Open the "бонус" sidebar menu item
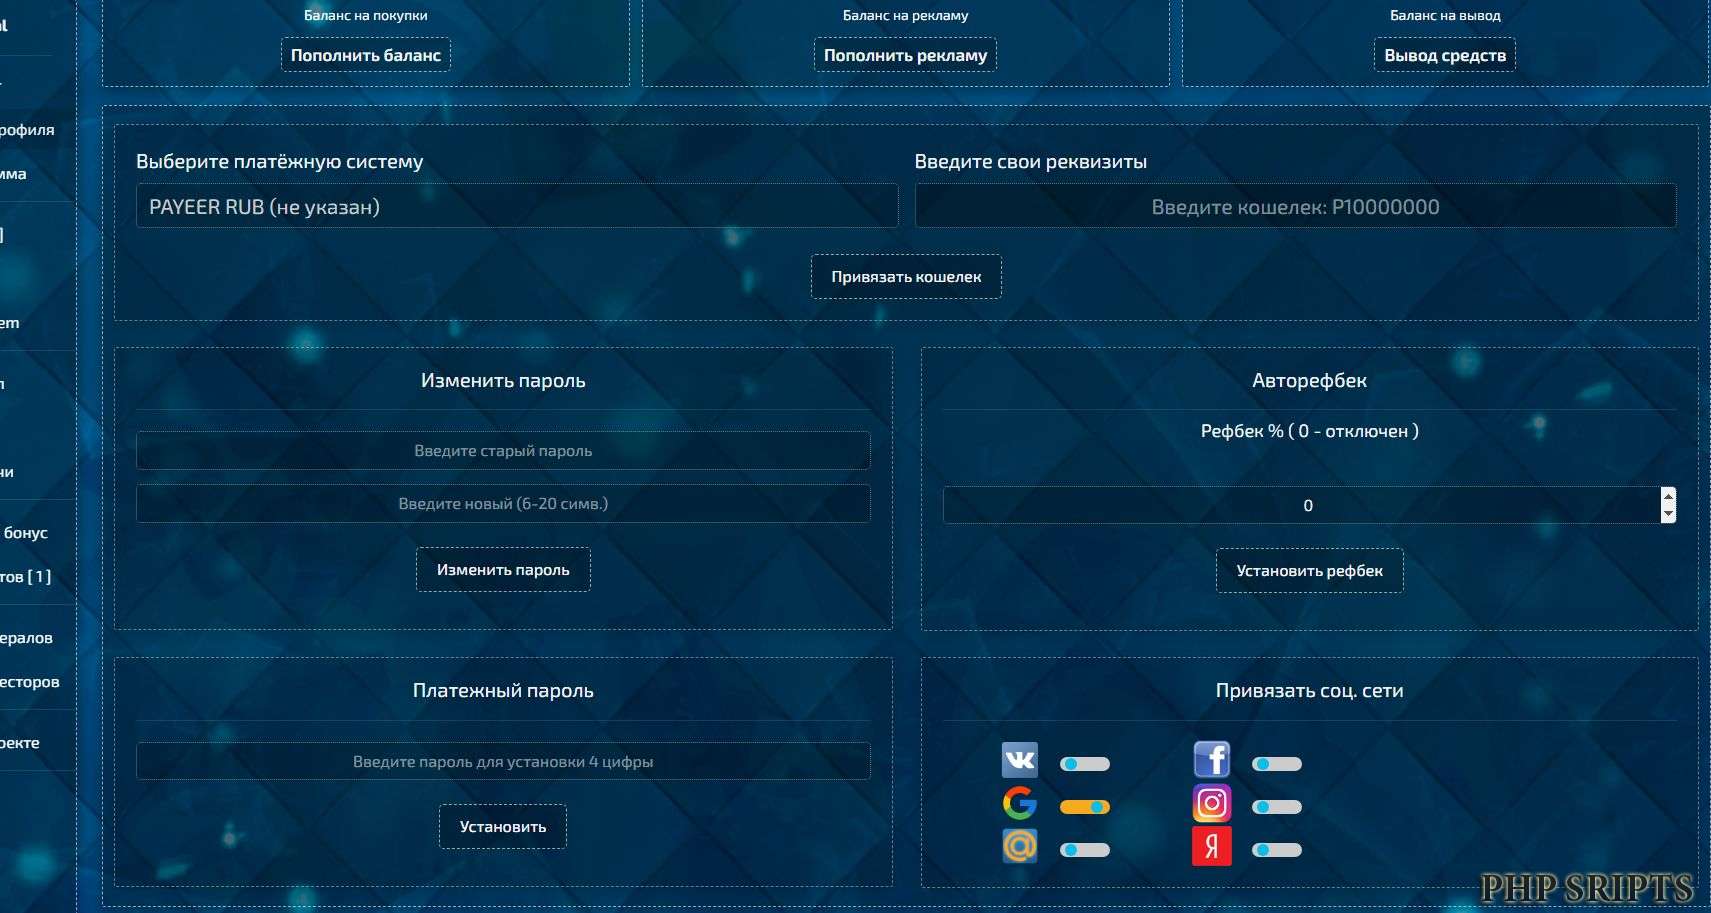Screen dimensions: 1711x913 pyautogui.click(x=26, y=533)
